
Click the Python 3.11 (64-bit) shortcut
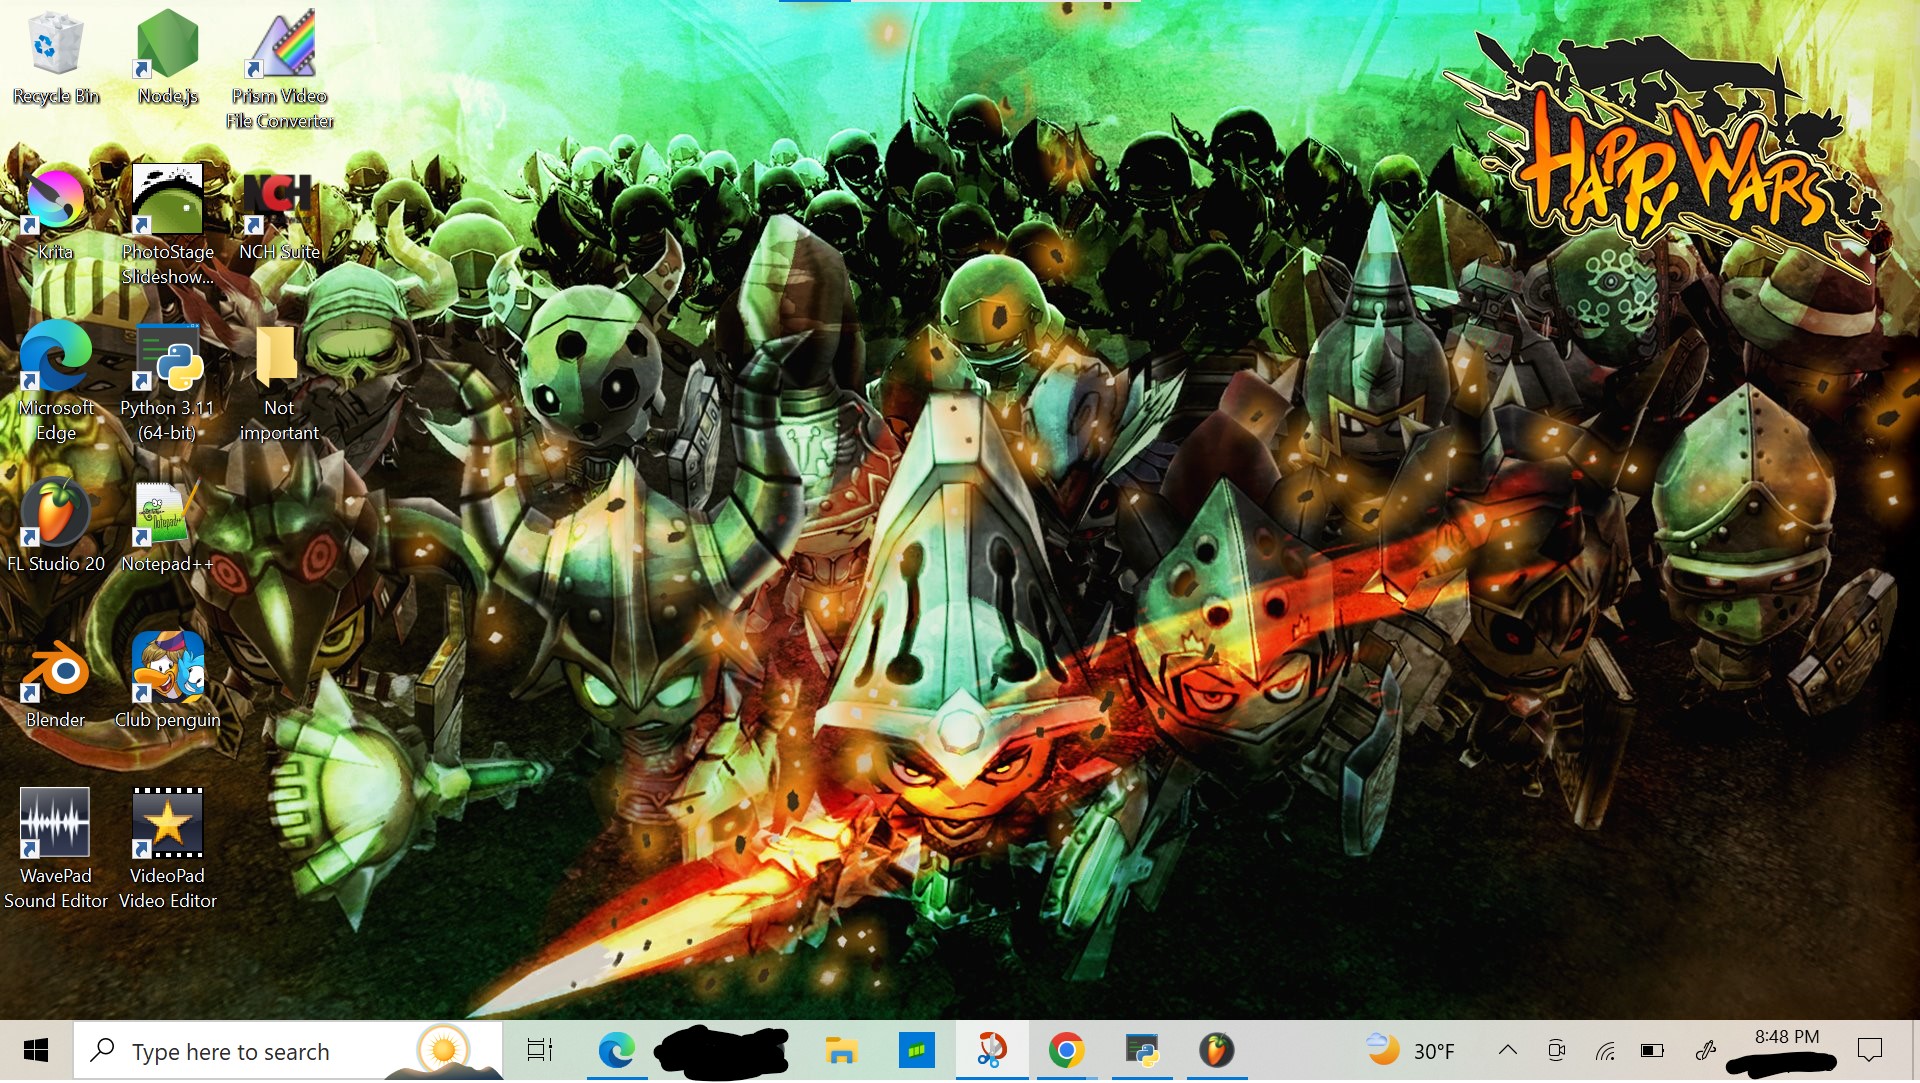167,357
